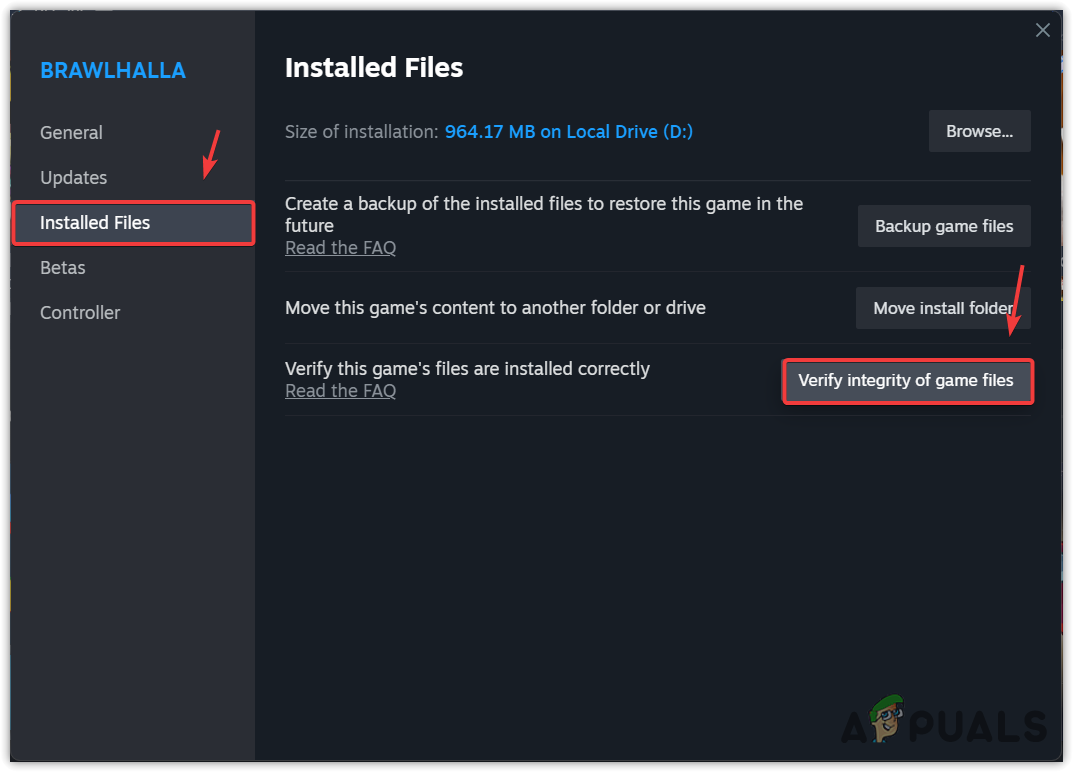Click the Installed Files page heading
The image size is (1073, 772).
(x=374, y=68)
